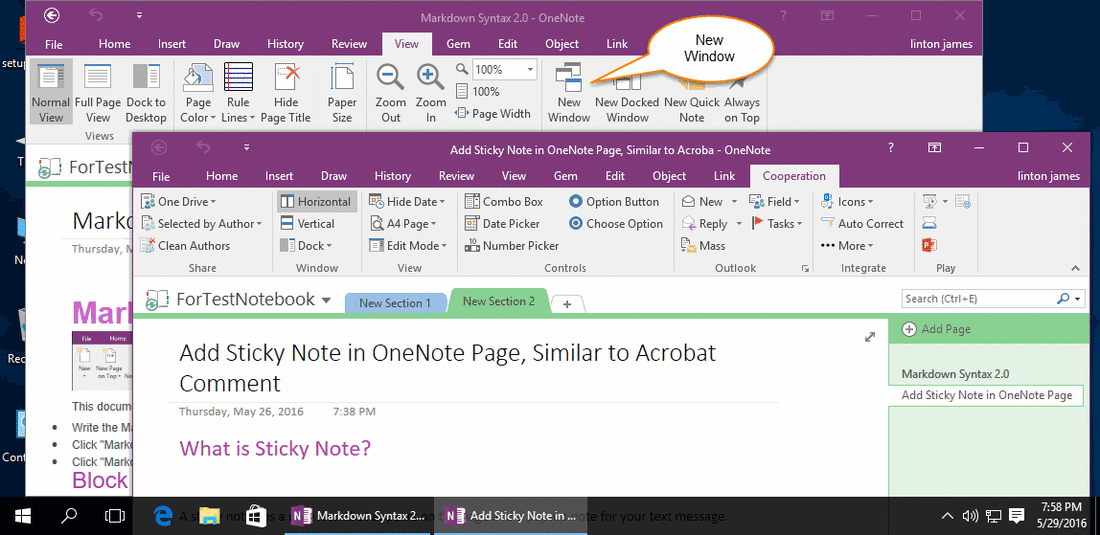Open Dock dropdown in Window group
The width and height of the screenshot is (1100, 535).
point(306,245)
